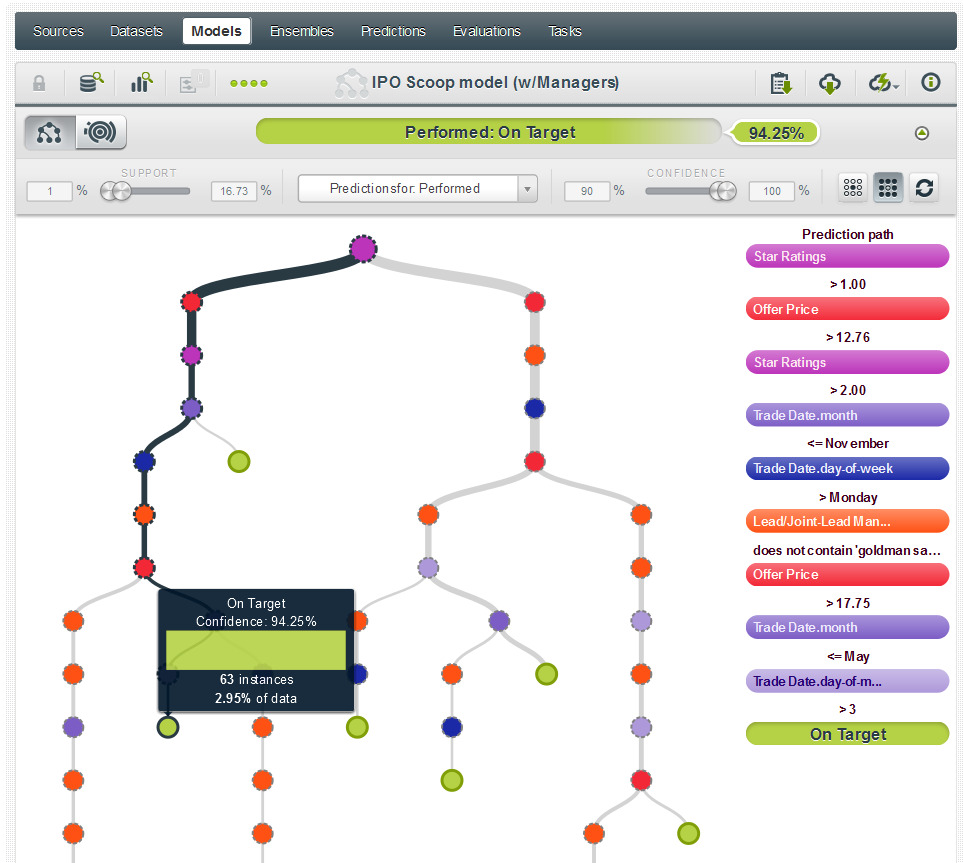Click the bar chart magnifier icon

141,83
